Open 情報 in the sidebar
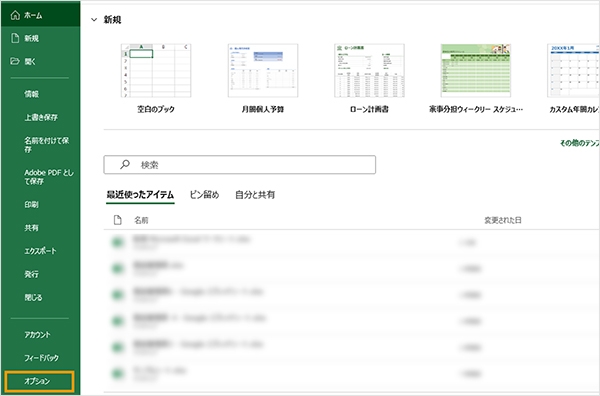 pos(31,94)
